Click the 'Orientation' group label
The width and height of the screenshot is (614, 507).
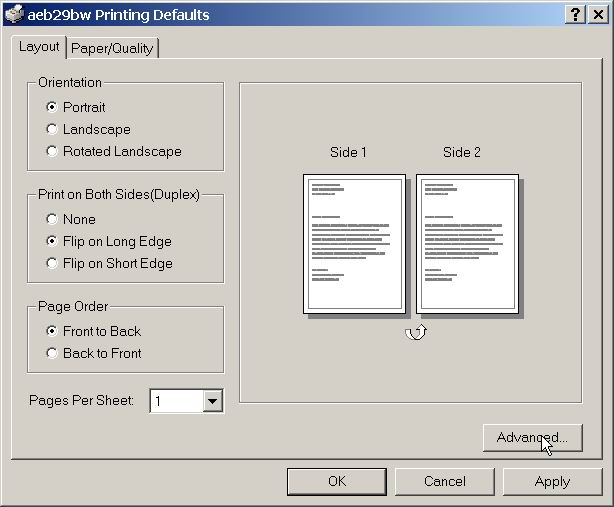[70, 82]
